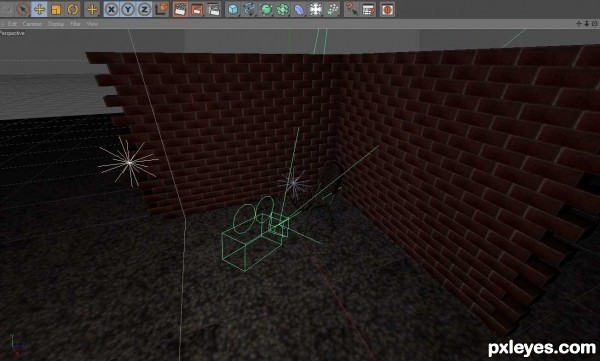Image resolution: width=600 pixels, height=361 pixels.
Task: Expand the spline tools dropdown
Action: pos(249,9)
